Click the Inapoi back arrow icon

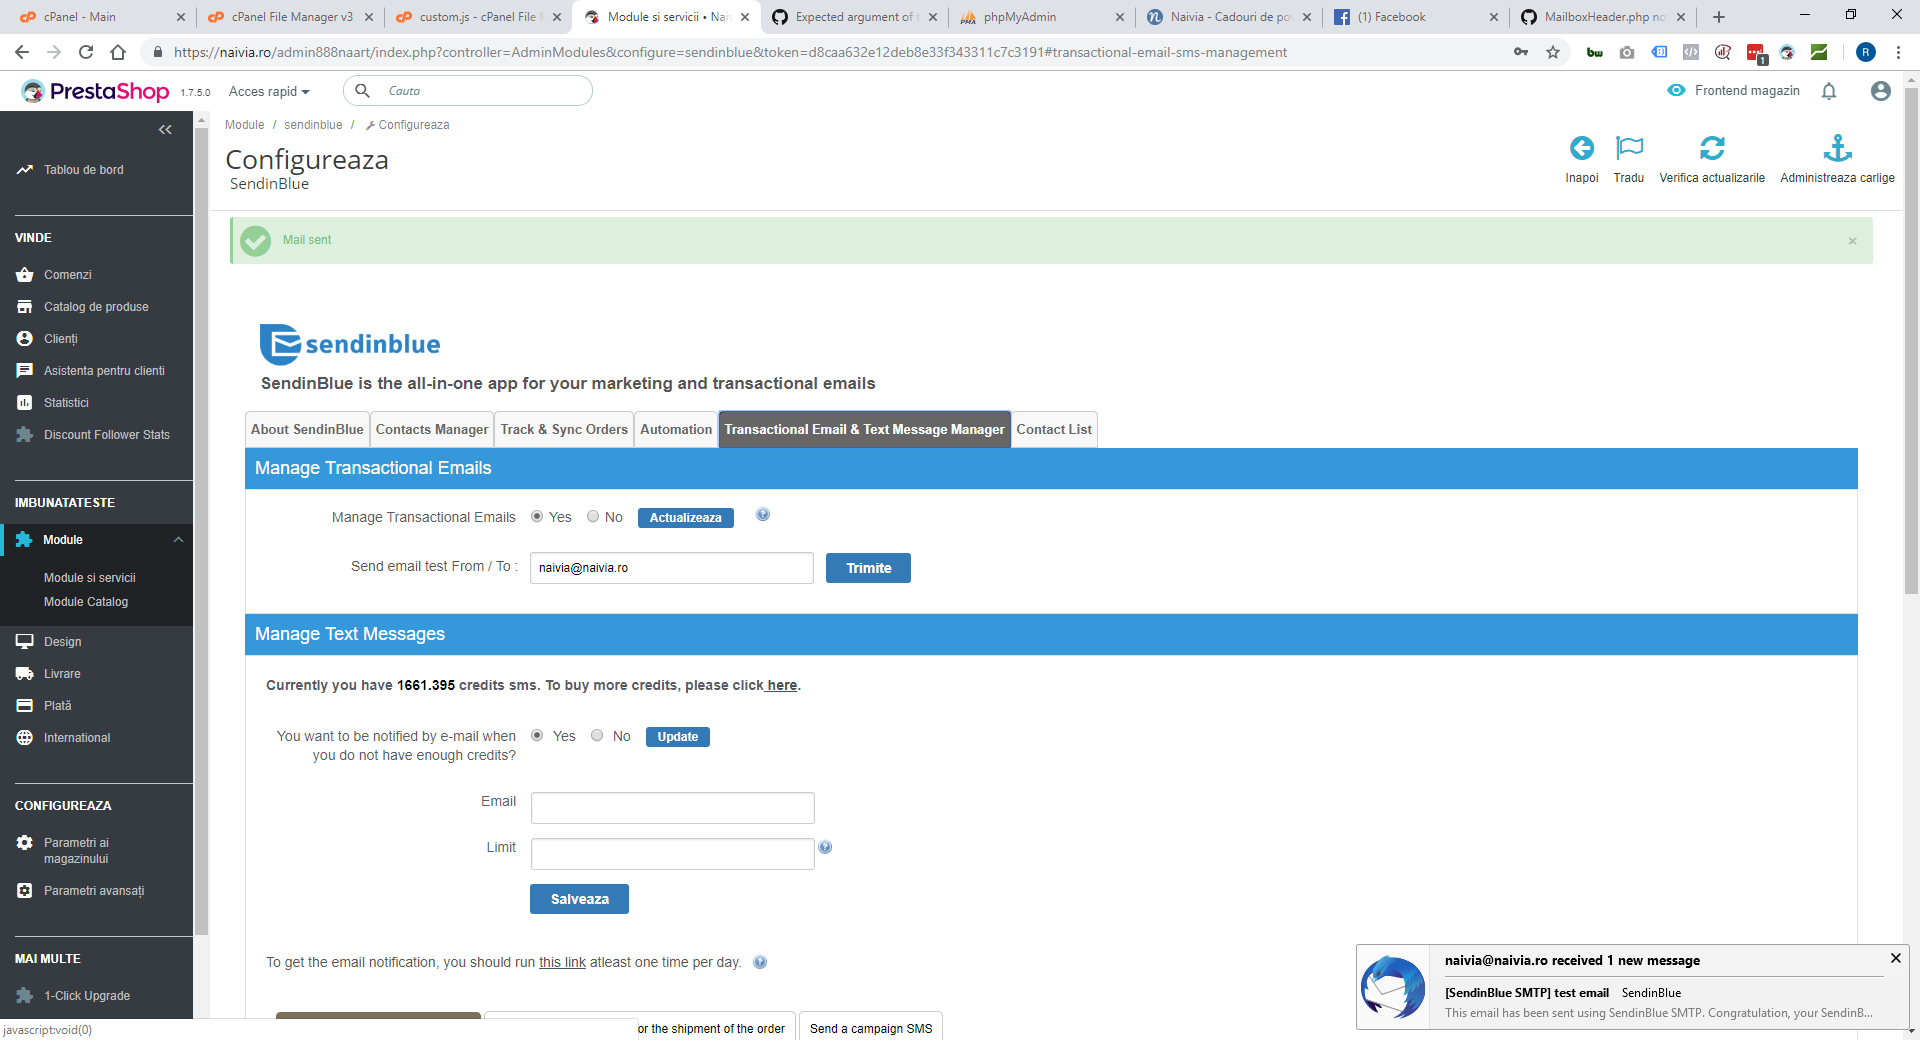pos(1581,148)
